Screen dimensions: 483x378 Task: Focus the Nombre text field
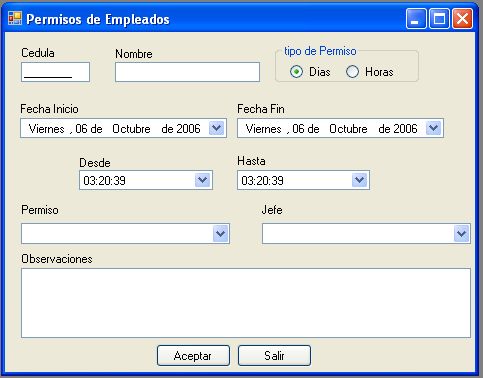(187, 72)
